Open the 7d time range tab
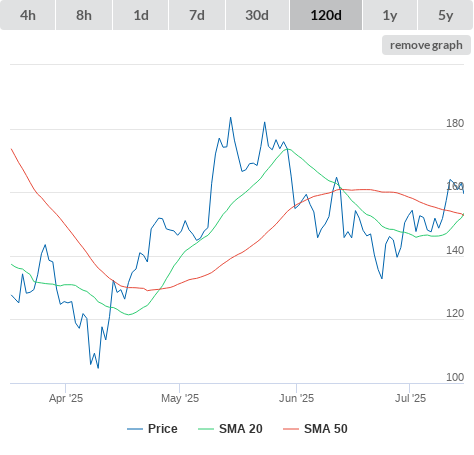This screenshot has width=474, height=455. pos(197,15)
